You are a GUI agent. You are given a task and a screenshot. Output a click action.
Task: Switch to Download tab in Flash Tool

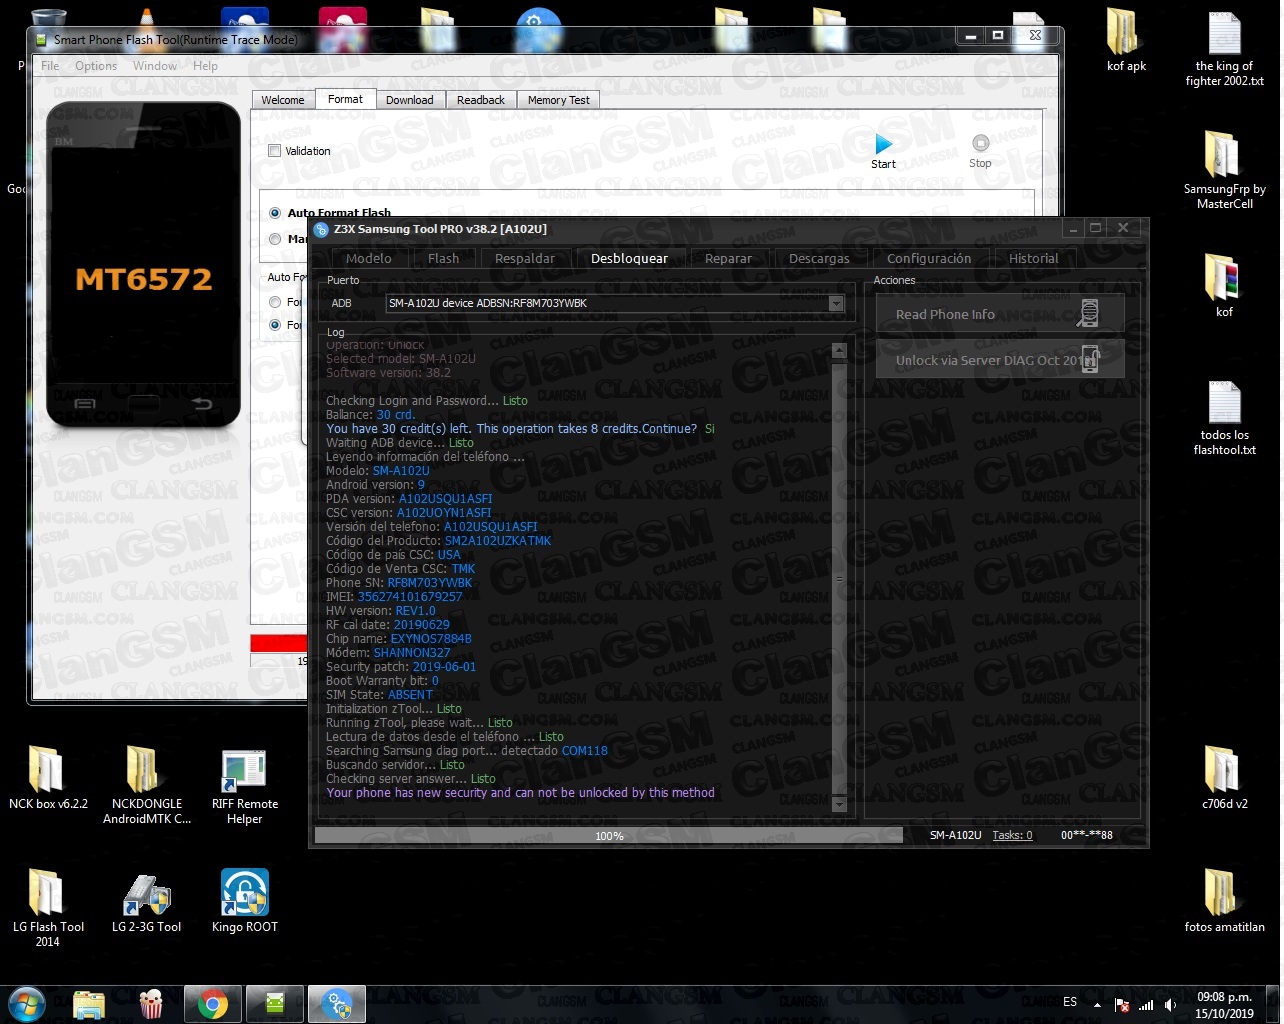point(410,100)
